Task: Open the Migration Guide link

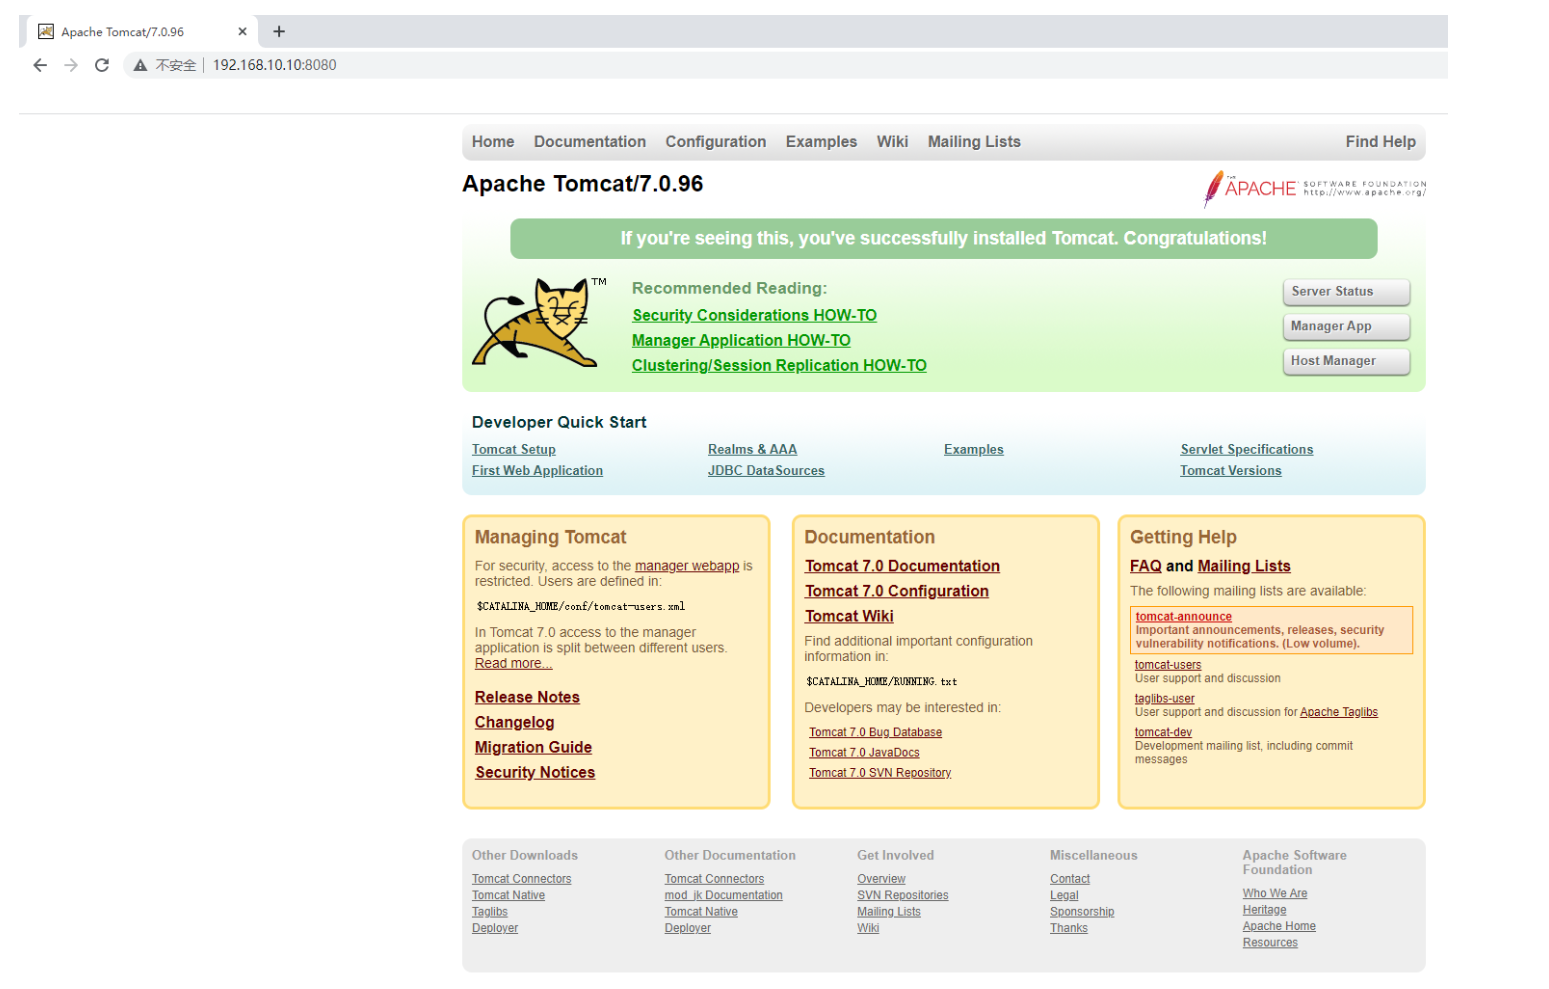Action: [x=533, y=748]
